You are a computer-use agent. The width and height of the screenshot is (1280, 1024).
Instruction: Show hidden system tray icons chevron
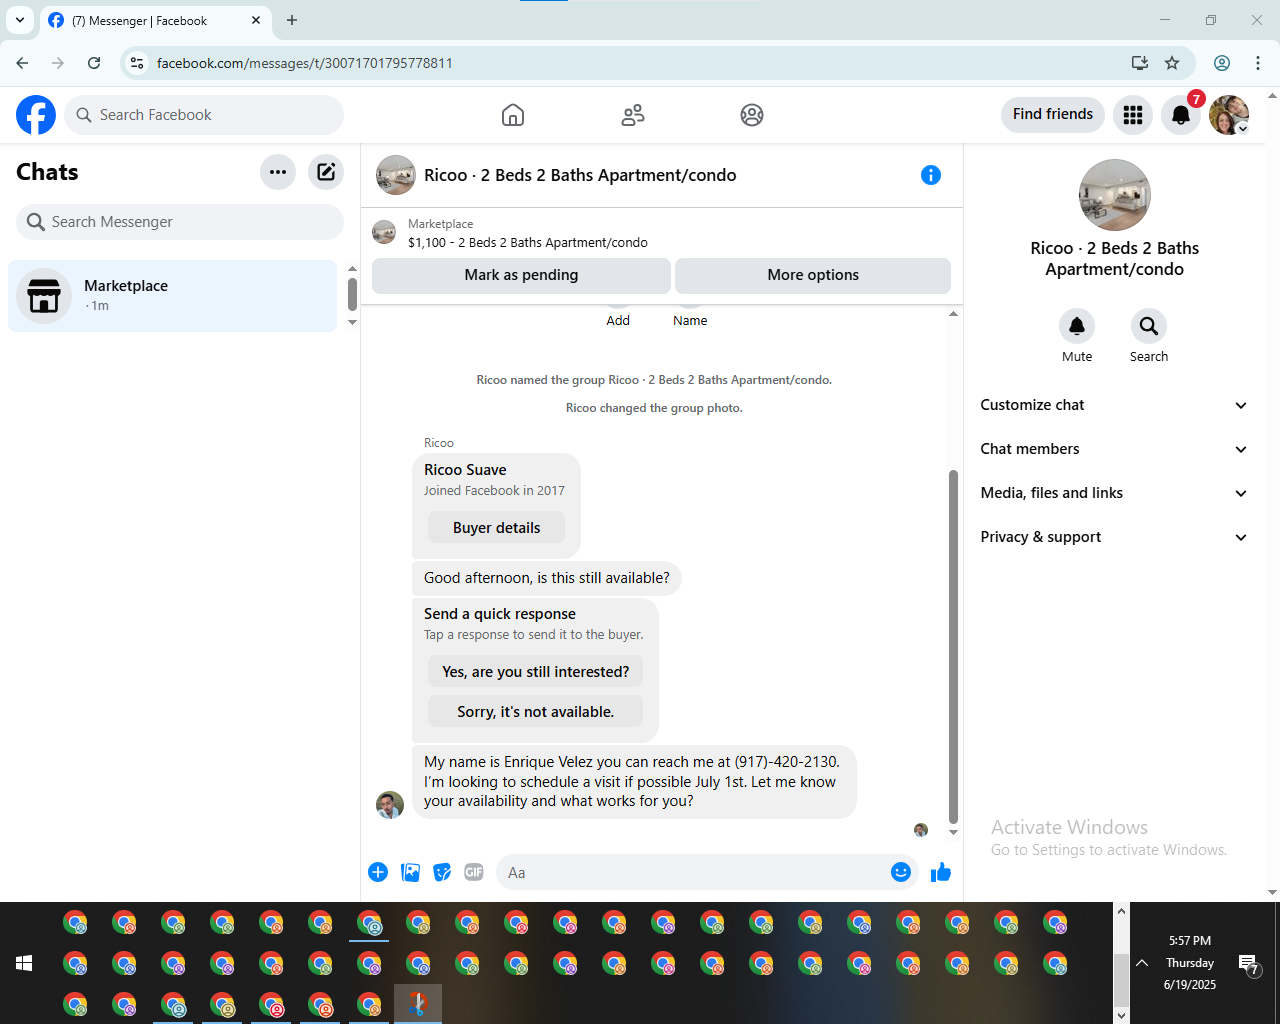(1142, 963)
